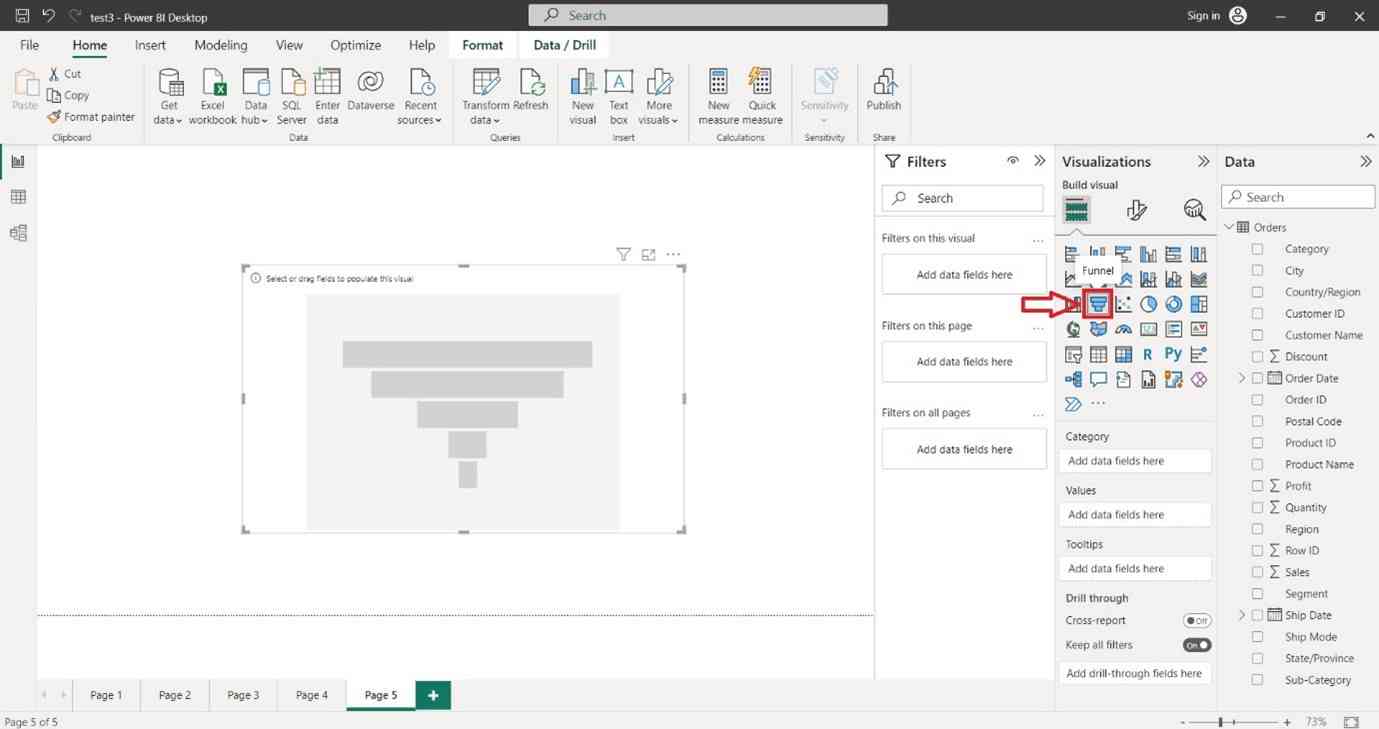Click the Publish button
The width and height of the screenshot is (1379, 729).
coord(883,95)
